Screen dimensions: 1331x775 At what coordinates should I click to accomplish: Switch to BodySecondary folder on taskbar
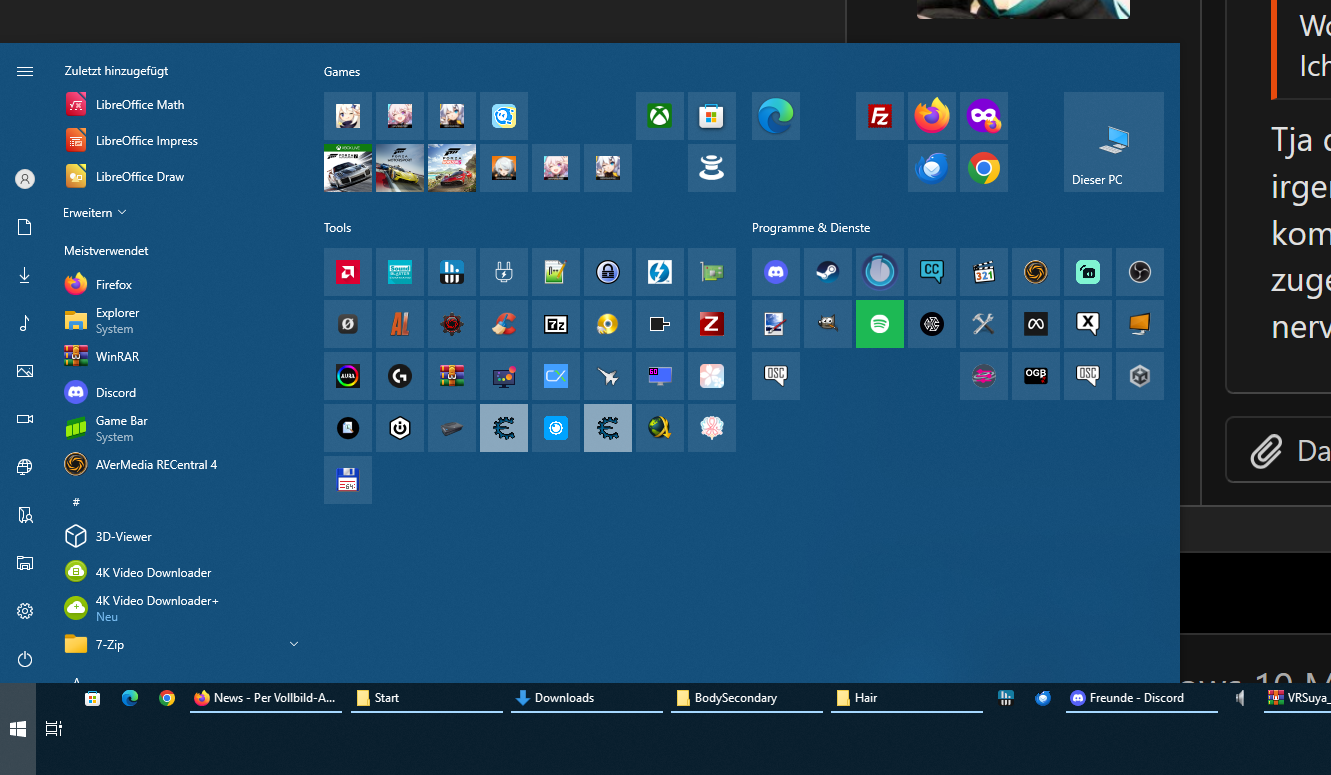(x=746, y=698)
